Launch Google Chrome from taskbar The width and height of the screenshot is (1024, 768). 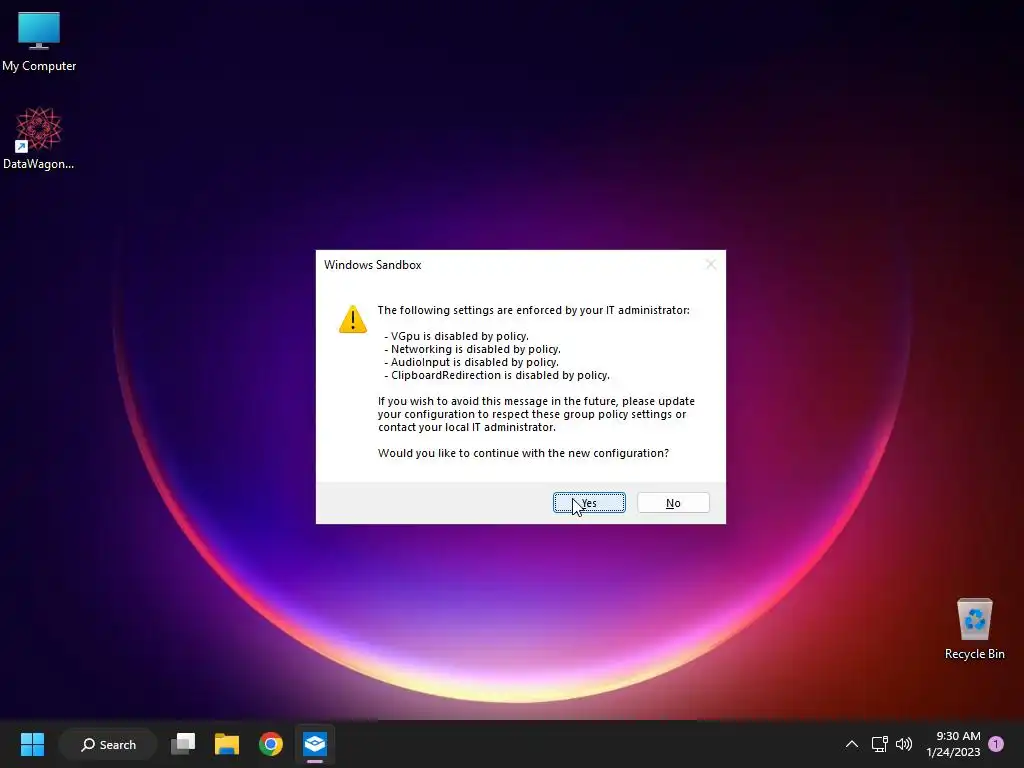pos(270,744)
